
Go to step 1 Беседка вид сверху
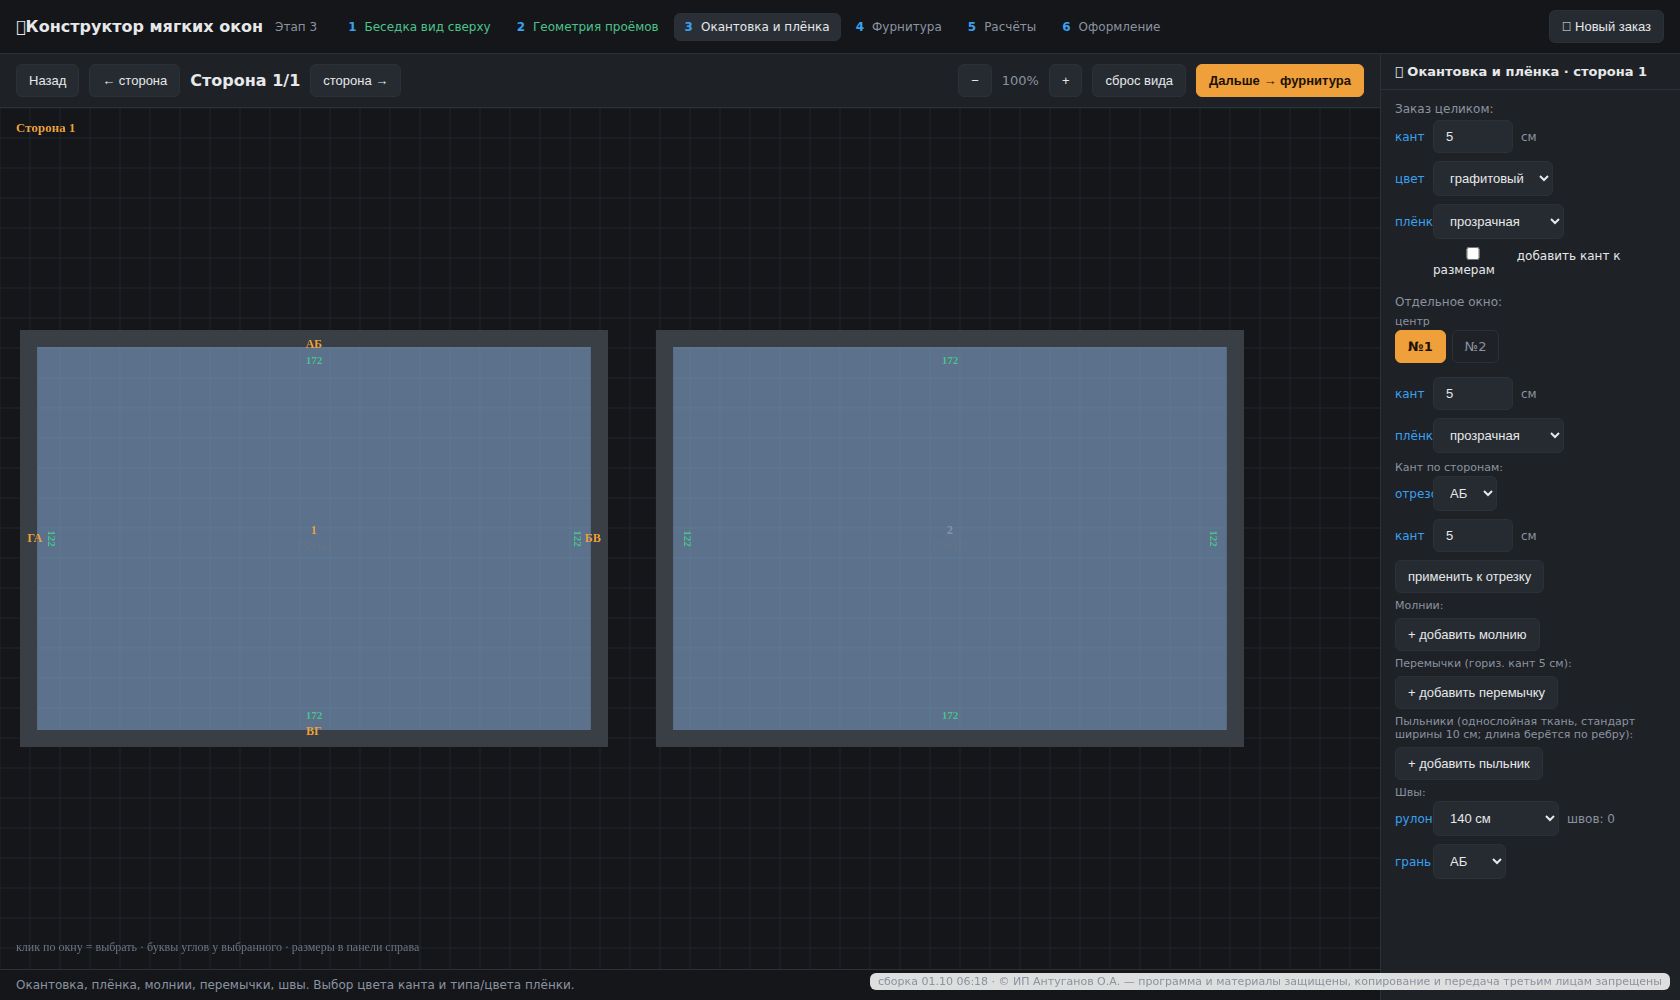tap(419, 27)
